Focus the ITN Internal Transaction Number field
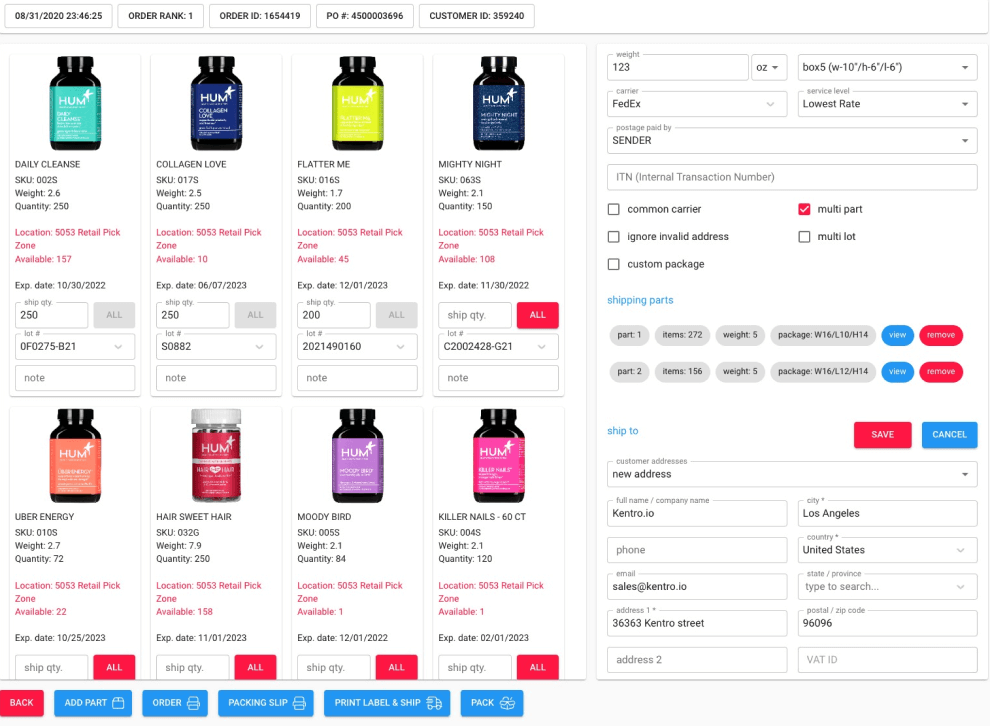Image resolution: width=990 pixels, height=726 pixels. point(792,177)
